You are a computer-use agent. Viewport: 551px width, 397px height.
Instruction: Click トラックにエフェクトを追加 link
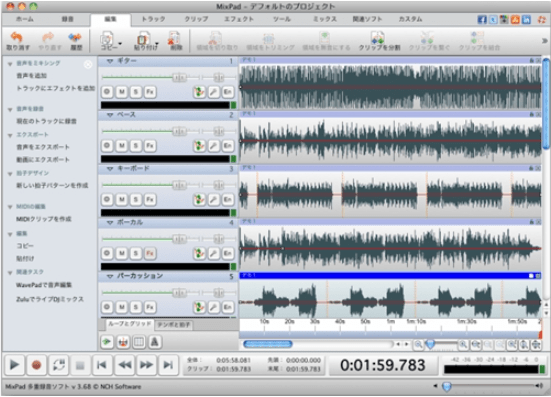point(56,88)
